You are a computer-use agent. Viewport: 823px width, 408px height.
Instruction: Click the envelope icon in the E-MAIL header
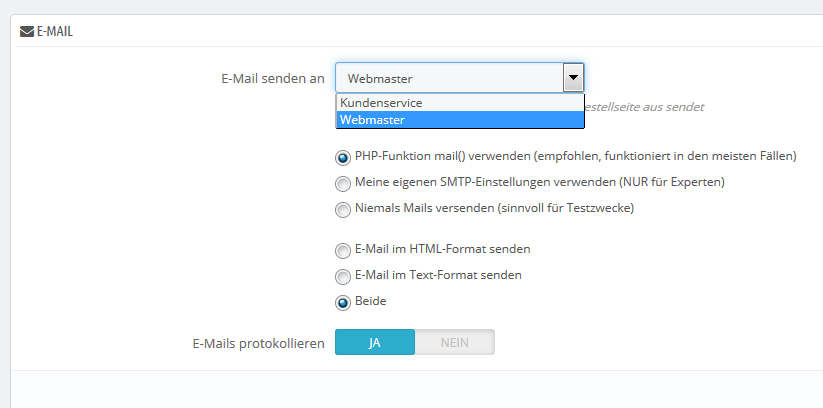pos(27,31)
